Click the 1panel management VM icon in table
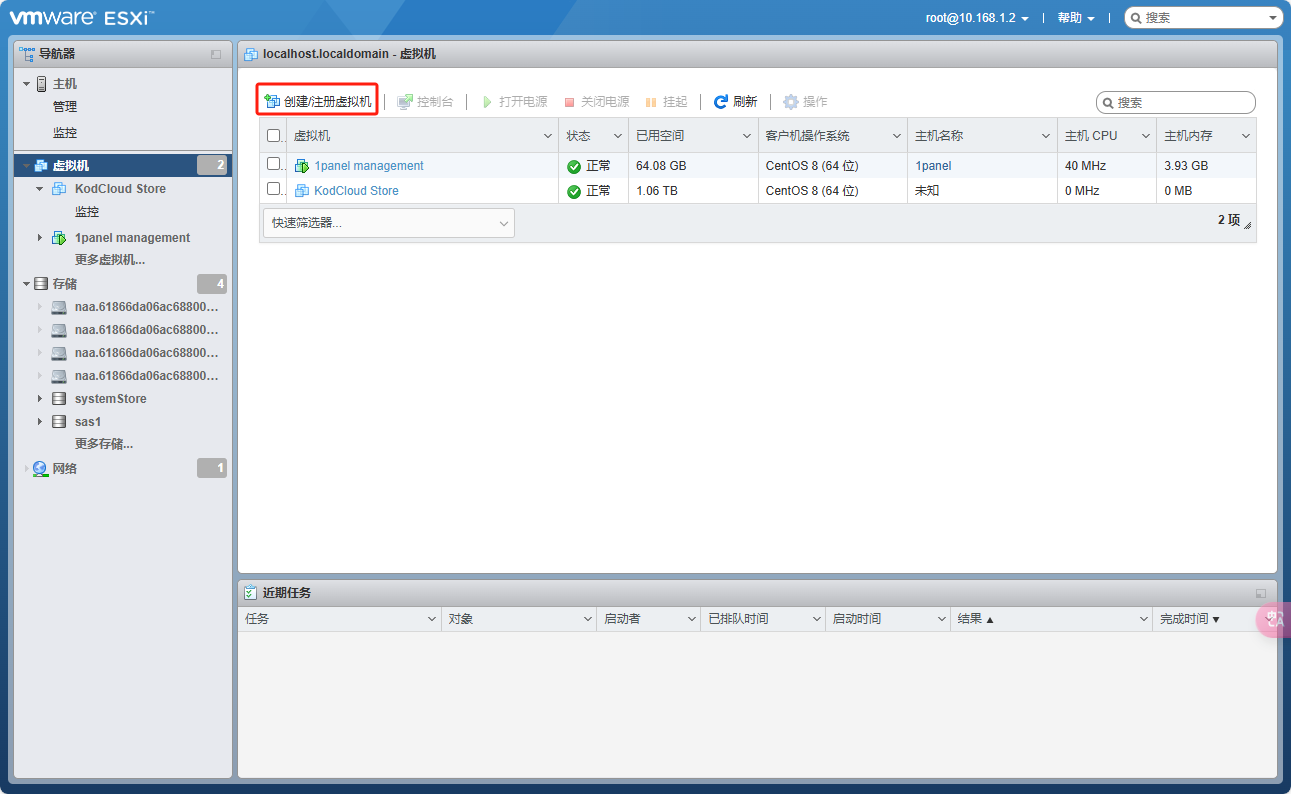 (x=302, y=166)
